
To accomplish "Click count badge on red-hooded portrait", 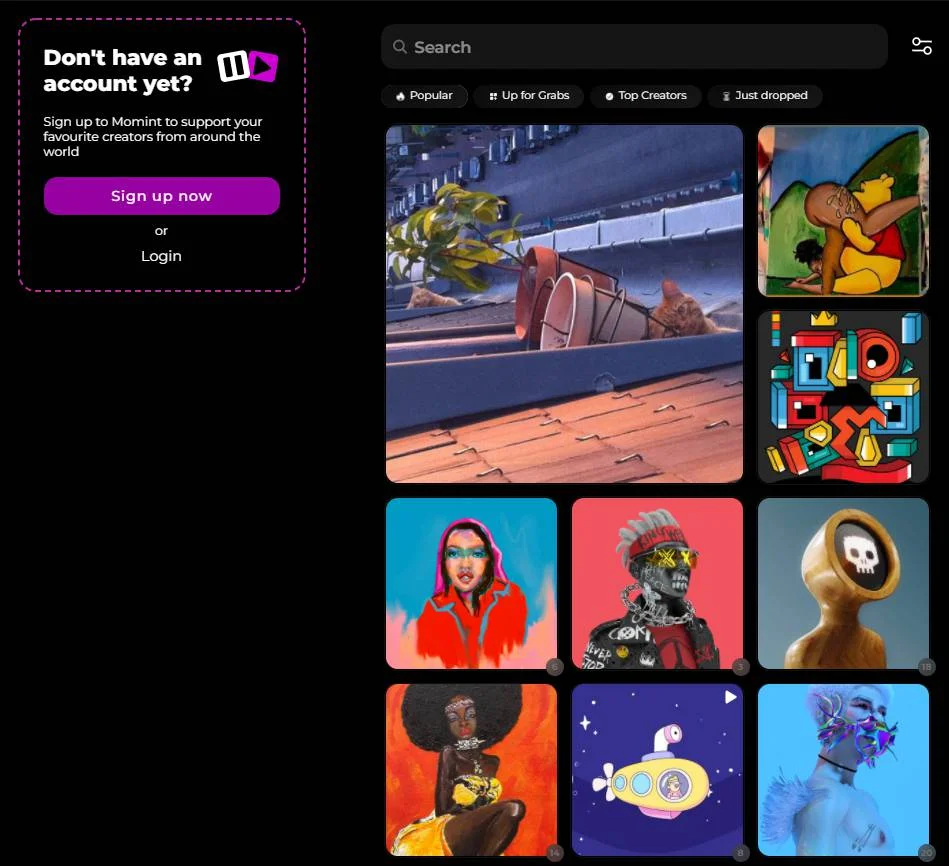I will [554, 667].
